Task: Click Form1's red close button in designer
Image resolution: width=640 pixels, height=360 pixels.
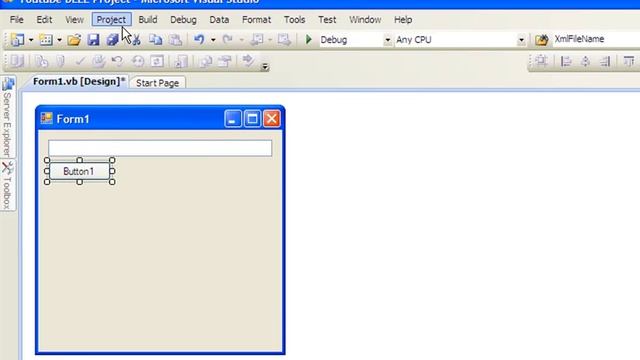Action: pyautogui.click(x=272, y=119)
